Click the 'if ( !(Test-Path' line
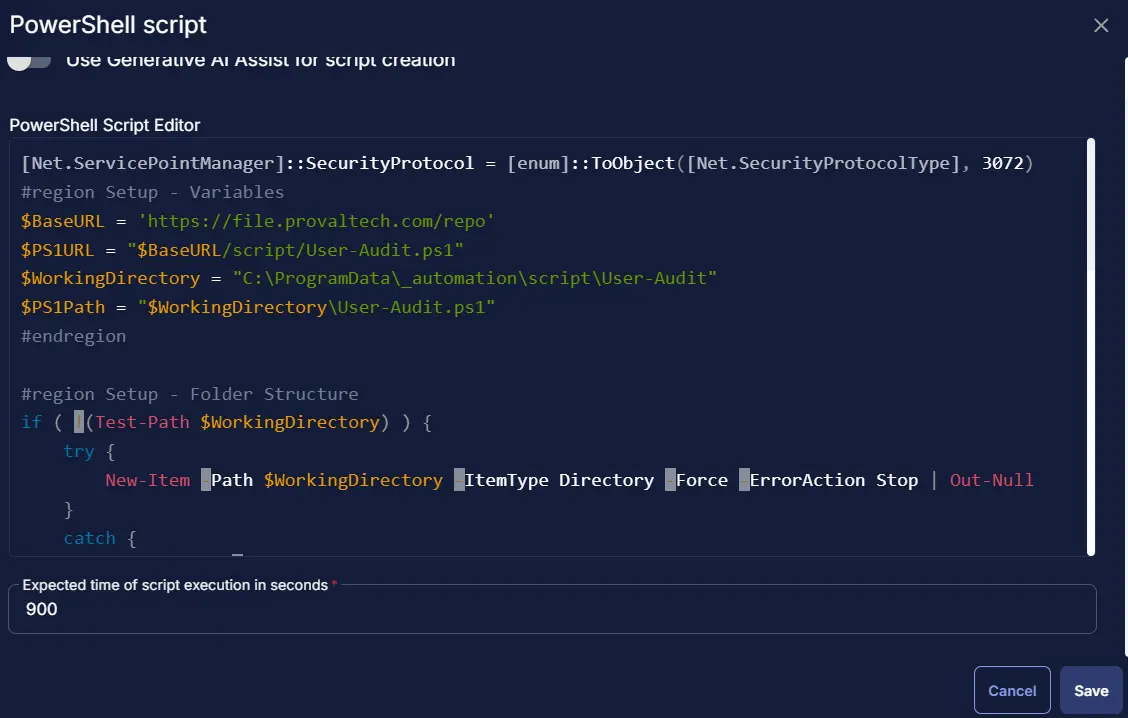The height and width of the screenshot is (718, 1128). click(x=227, y=422)
